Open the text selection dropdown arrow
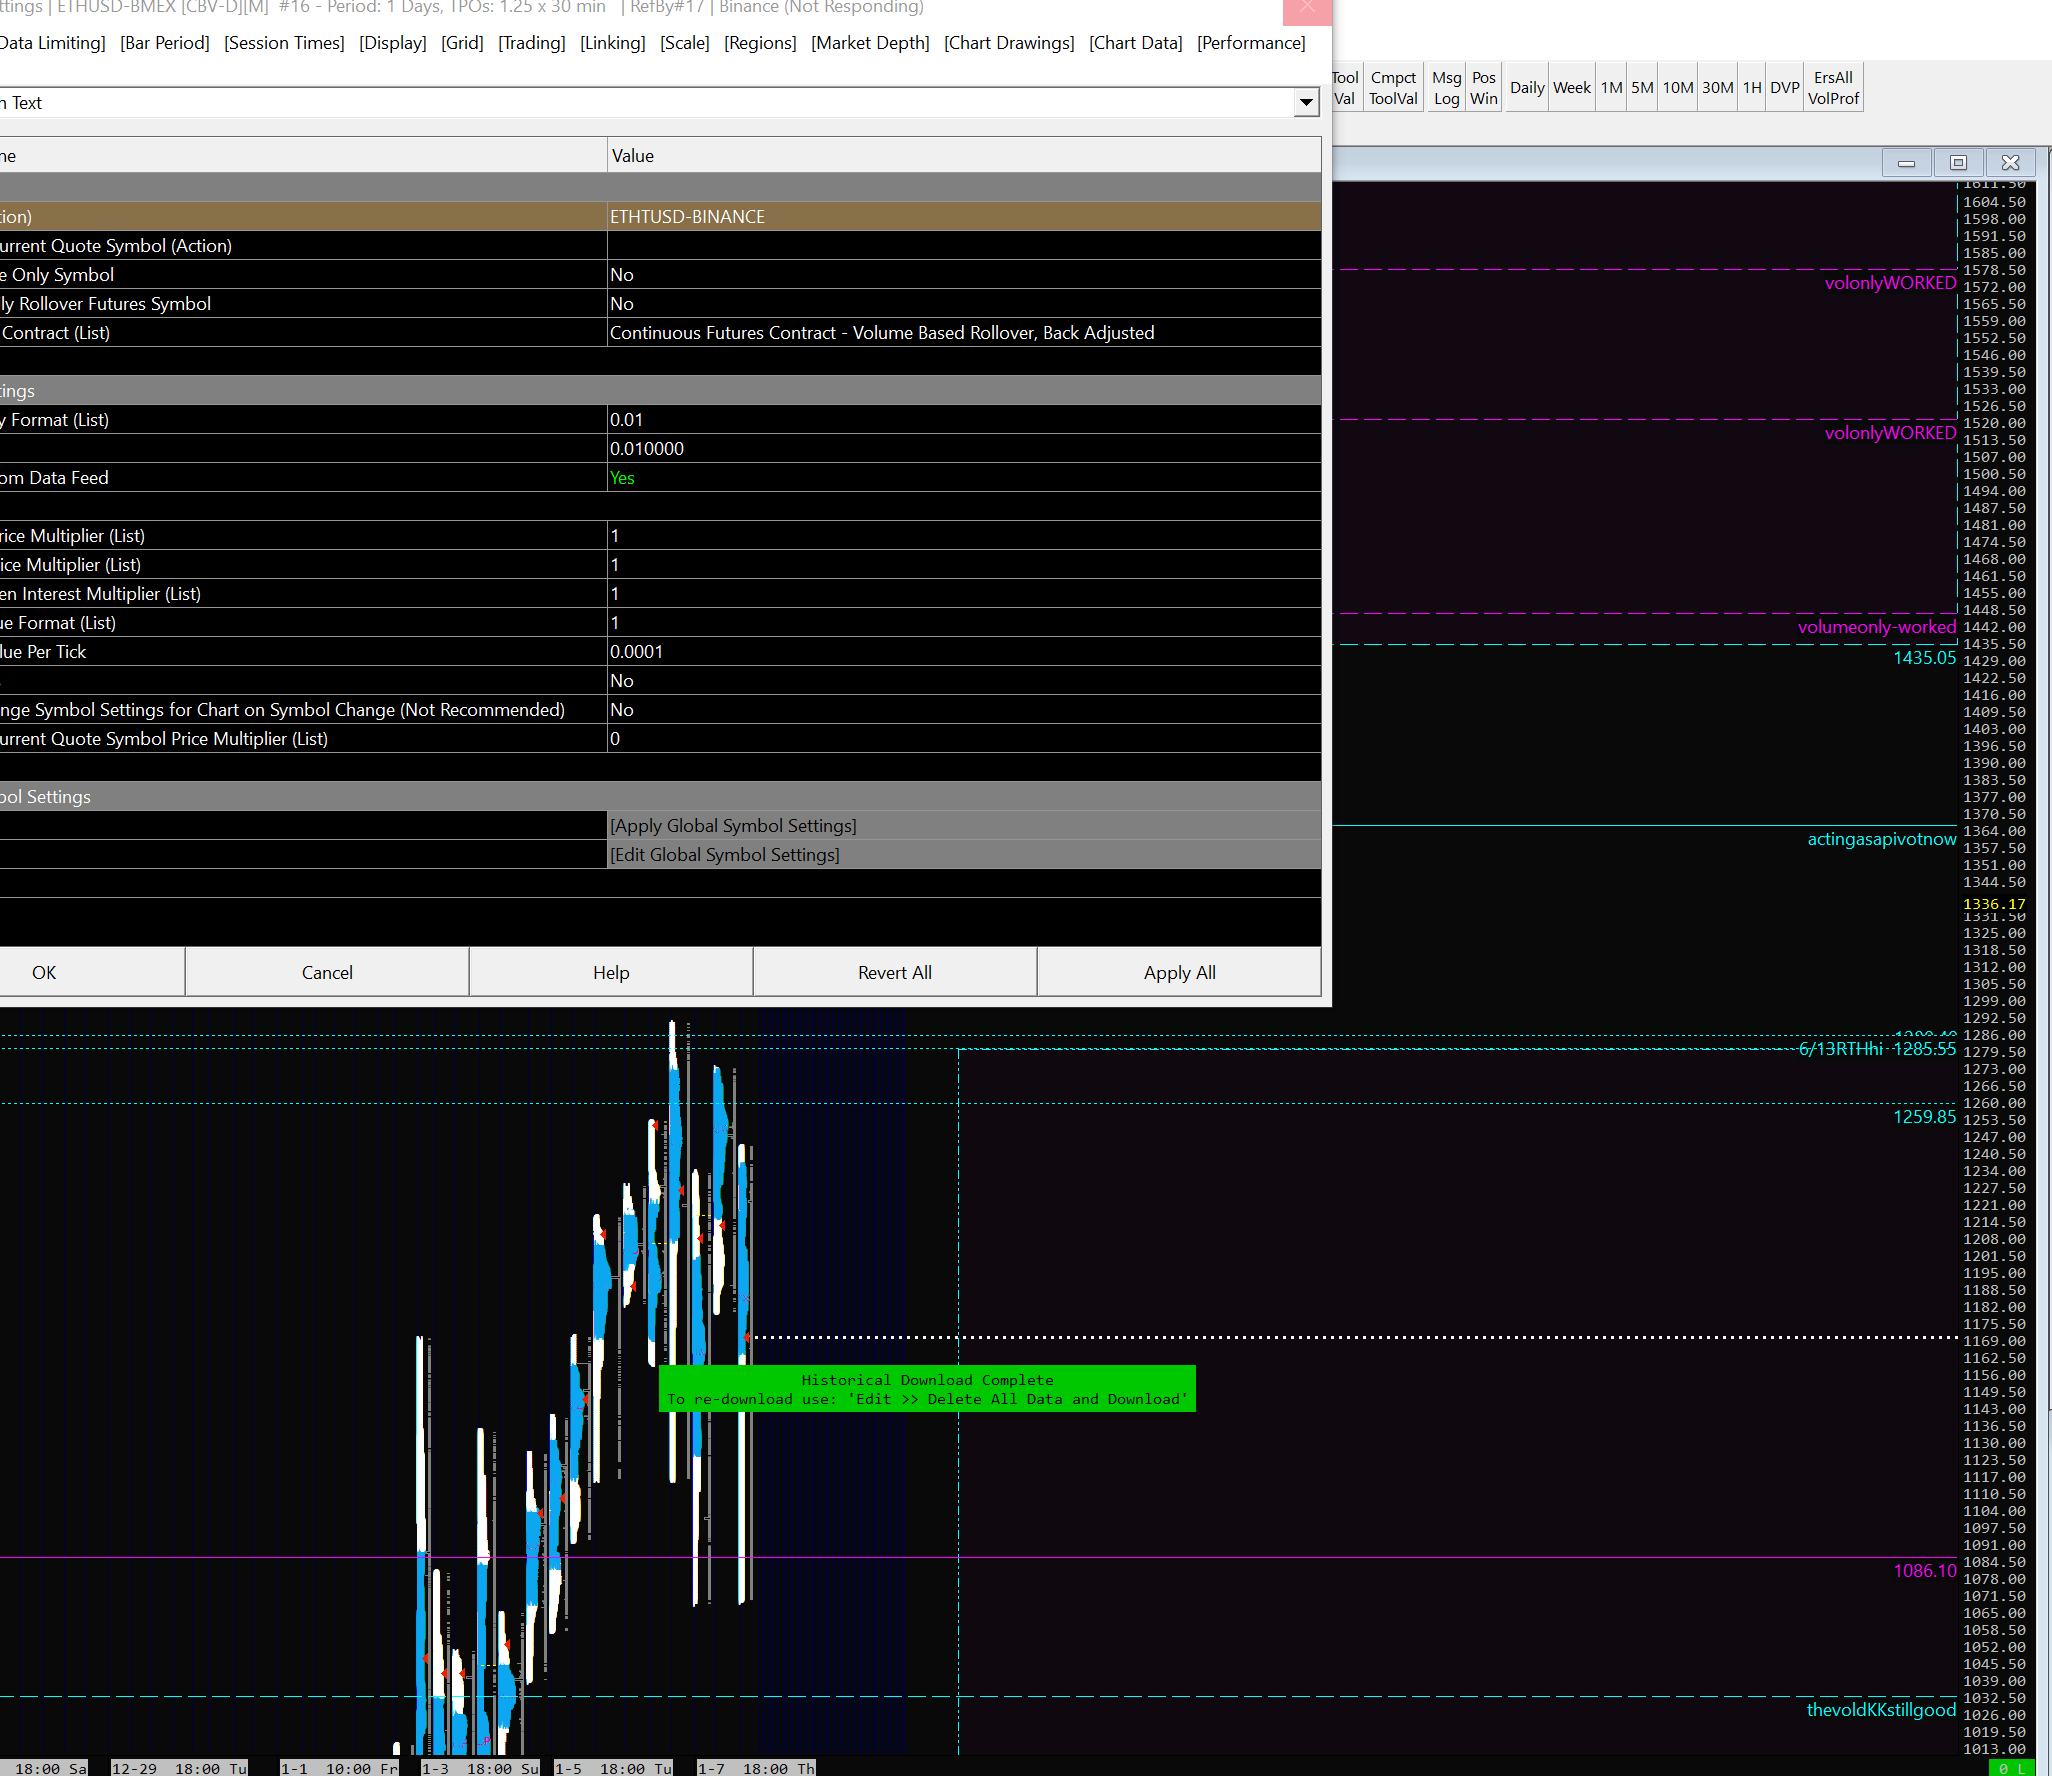The height and width of the screenshot is (1776, 2052). pos(1306,102)
